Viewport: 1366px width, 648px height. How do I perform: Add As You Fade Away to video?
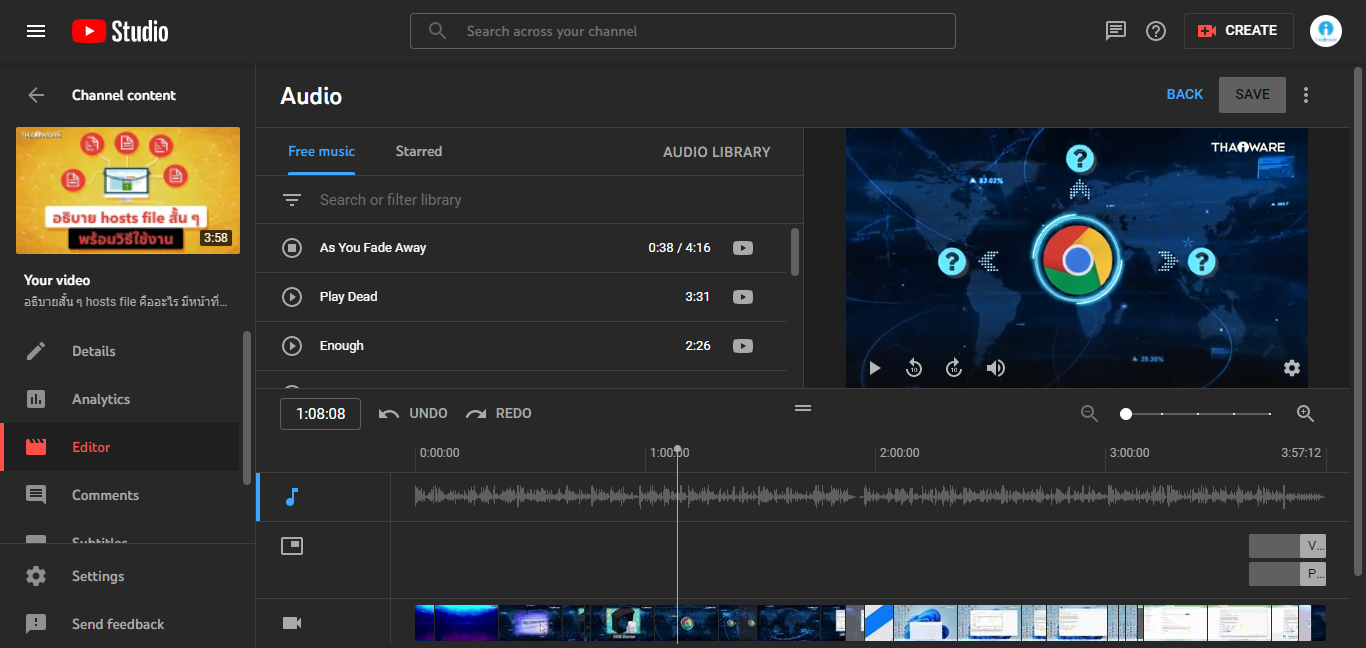pos(742,248)
